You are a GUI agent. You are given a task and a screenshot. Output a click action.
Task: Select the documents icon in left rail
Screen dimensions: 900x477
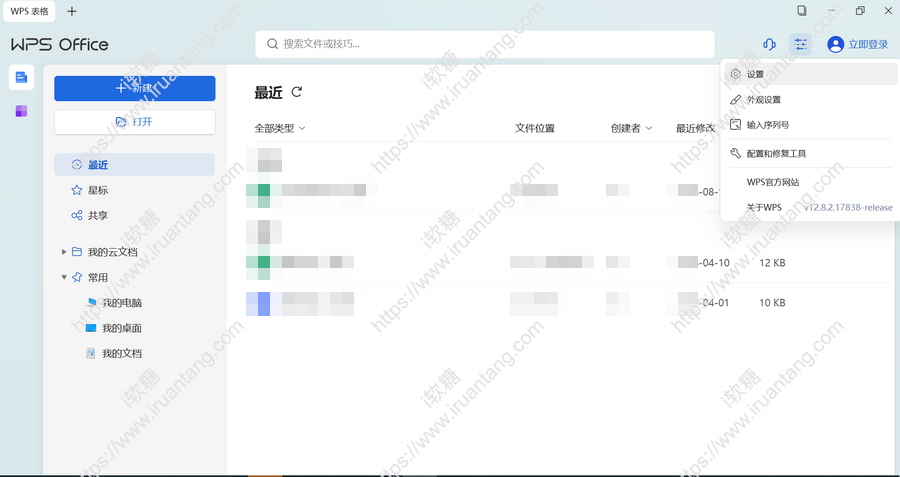(x=21, y=77)
